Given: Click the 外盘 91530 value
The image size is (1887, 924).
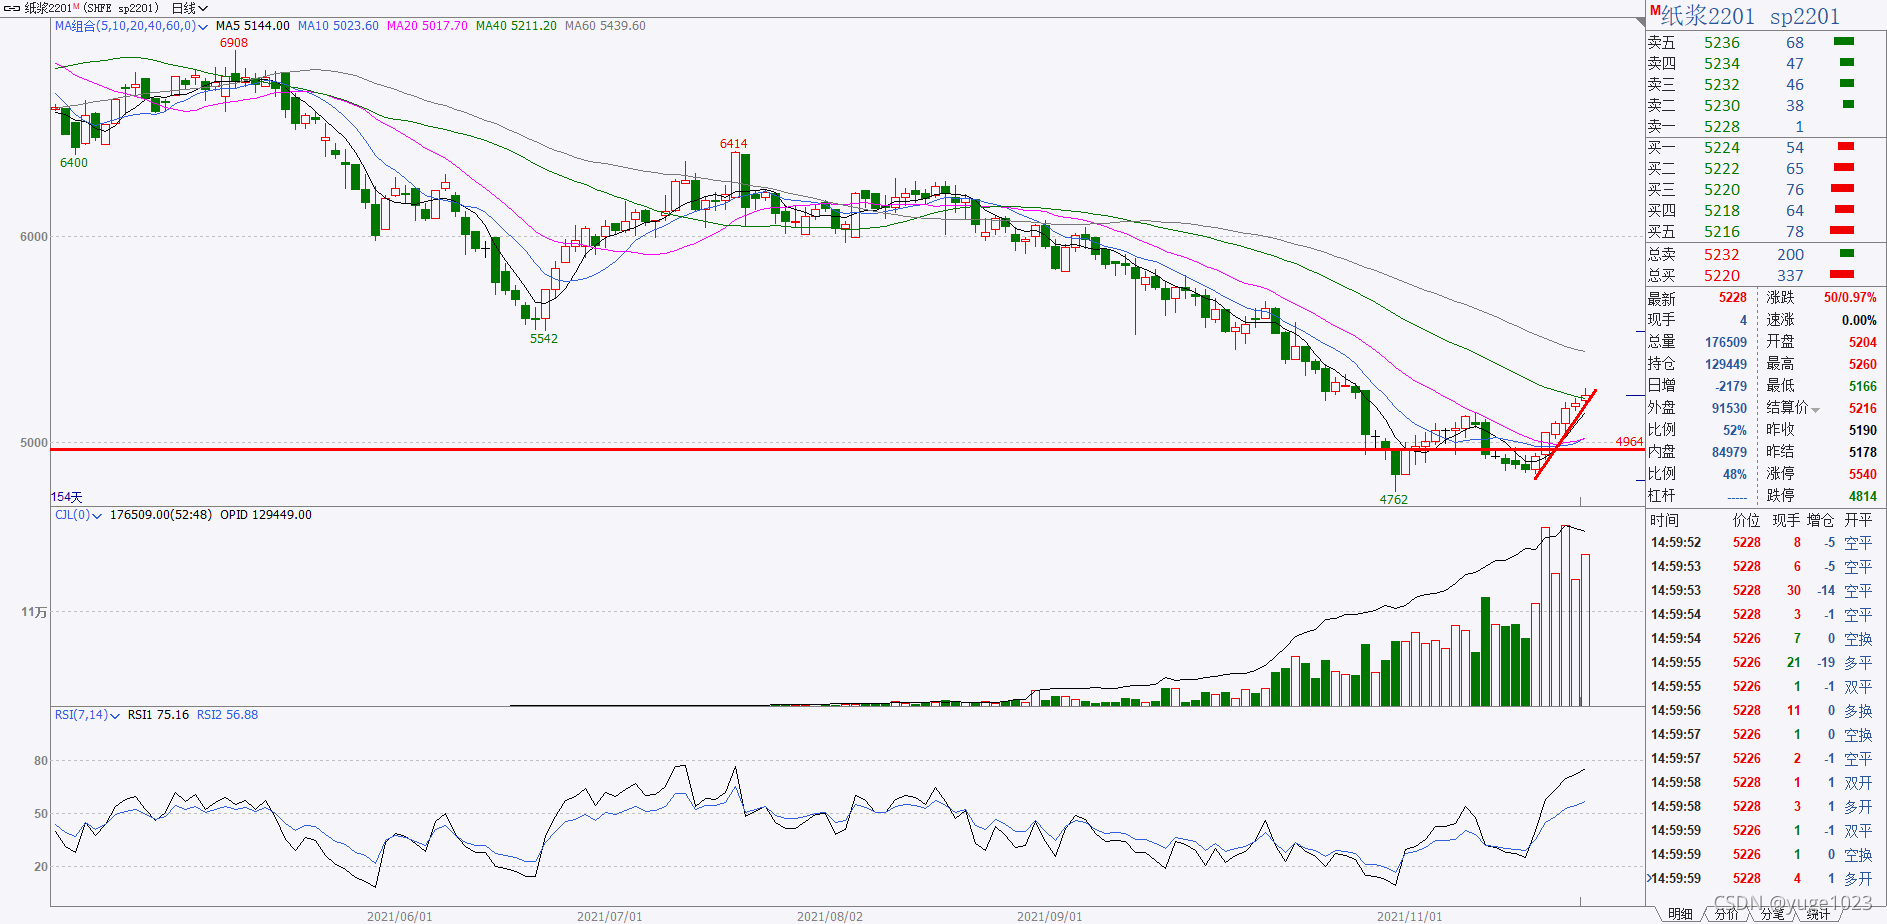Looking at the screenshot, I should coord(1729,408).
